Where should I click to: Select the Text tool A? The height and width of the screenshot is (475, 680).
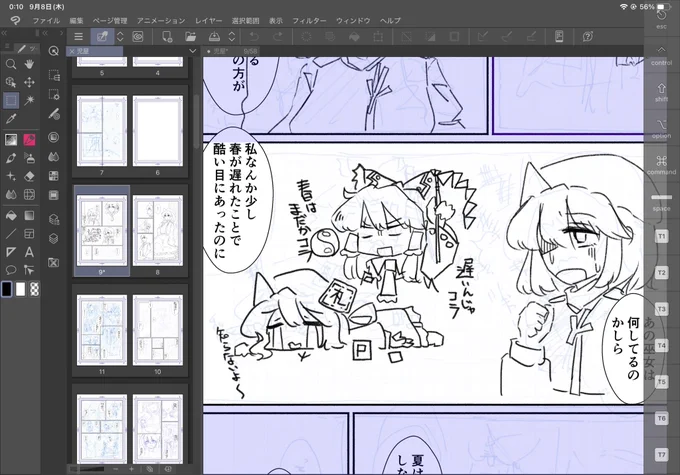coord(29,252)
